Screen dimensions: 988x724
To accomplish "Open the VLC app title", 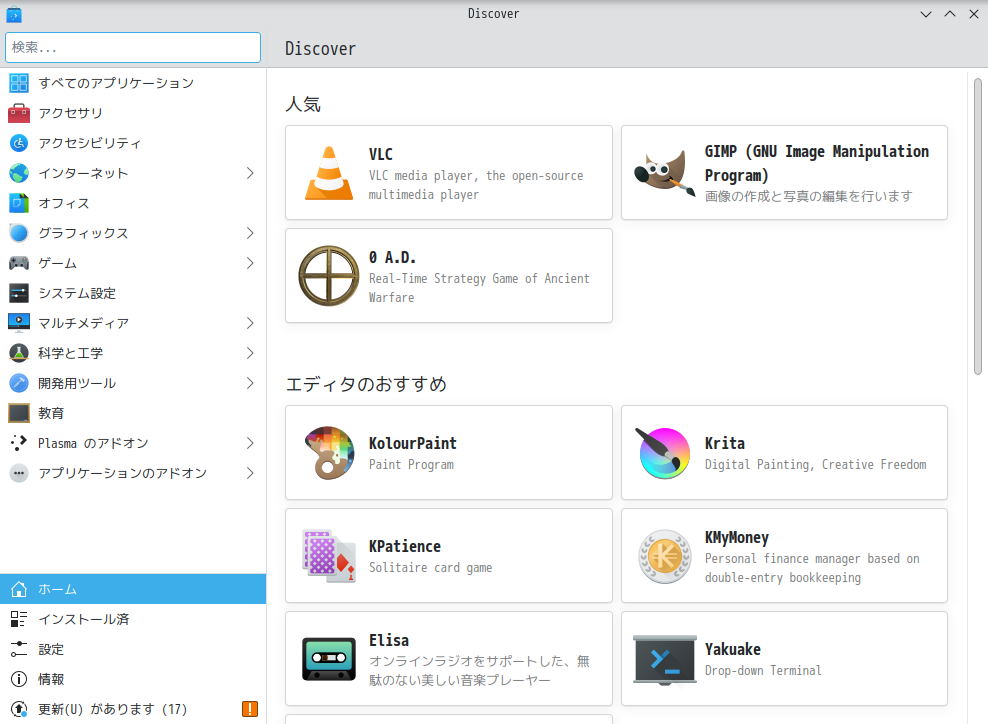I will pos(381,154).
